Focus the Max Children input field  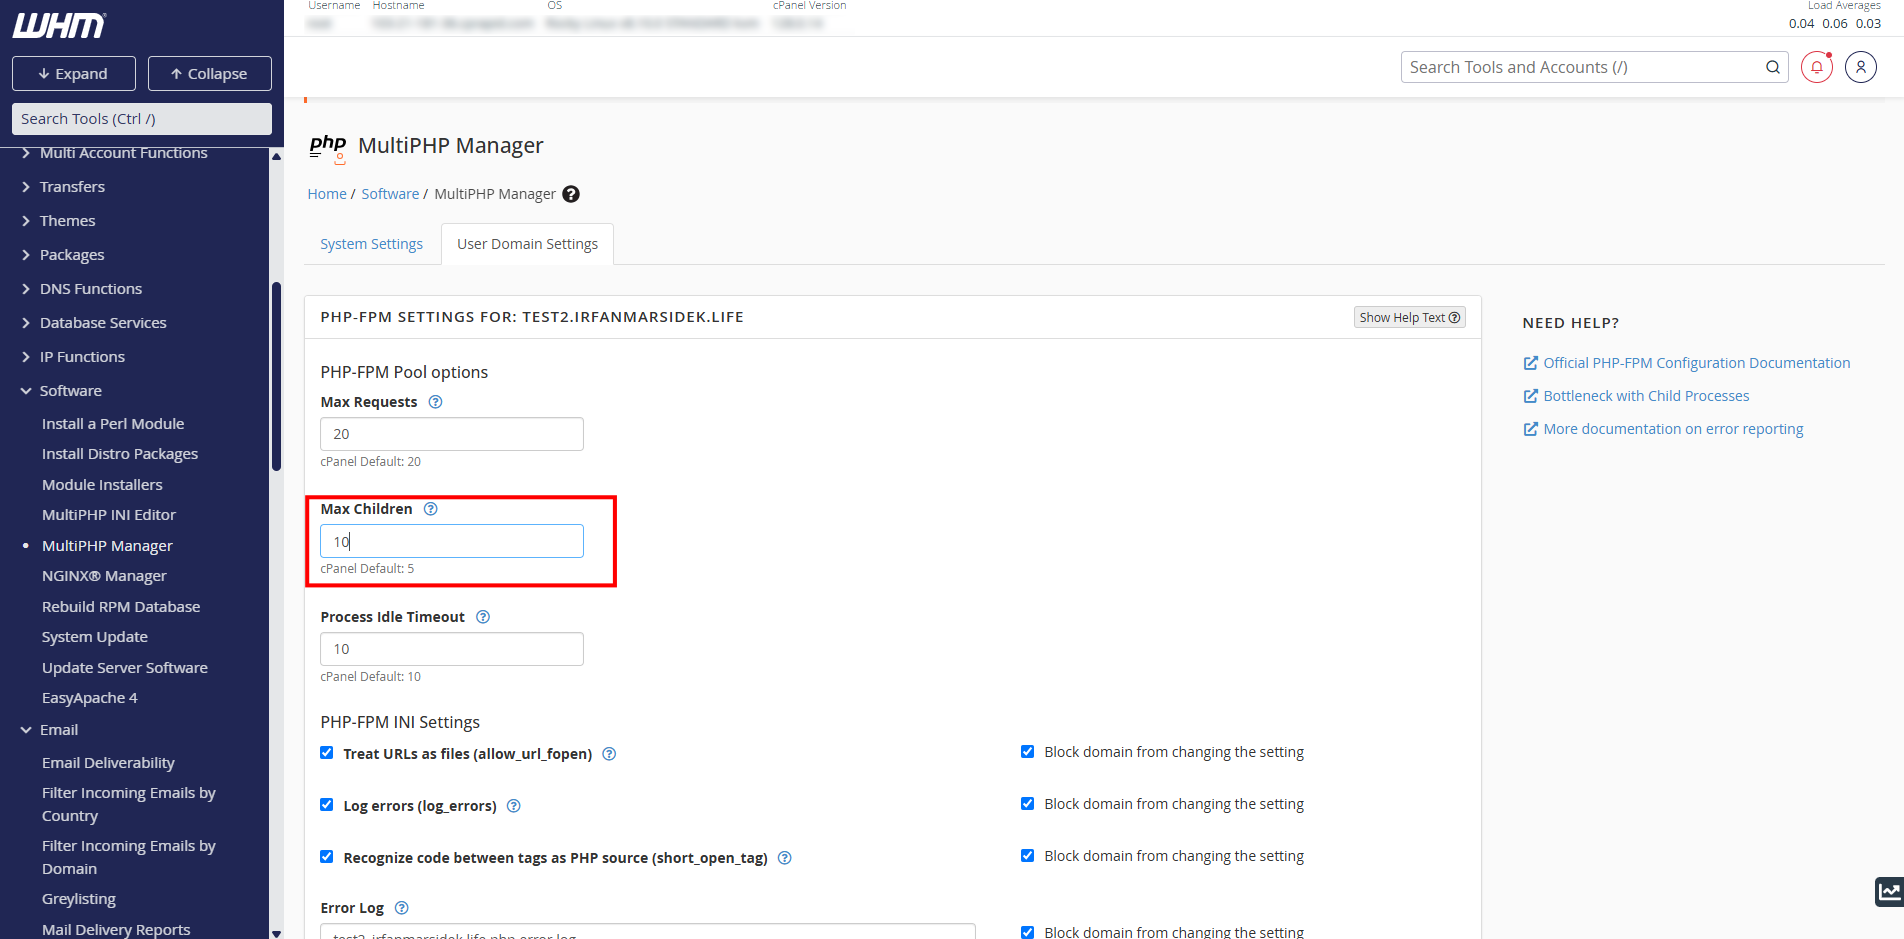[x=452, y=541]
